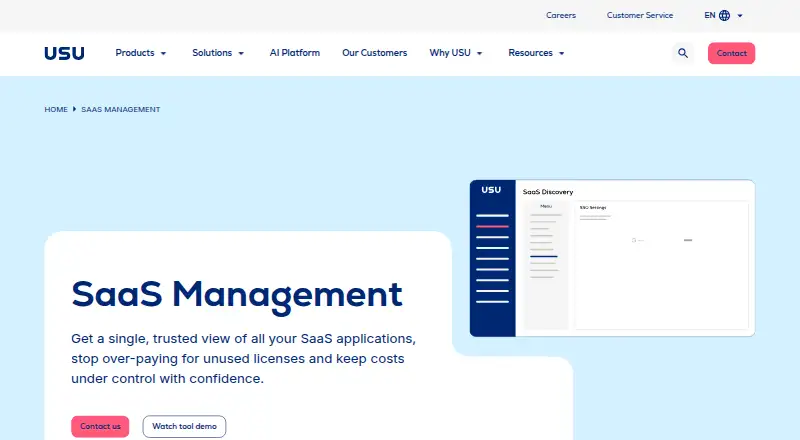Click the SaaS Management heading
The image size is (800, 440).
click(237, 295)
